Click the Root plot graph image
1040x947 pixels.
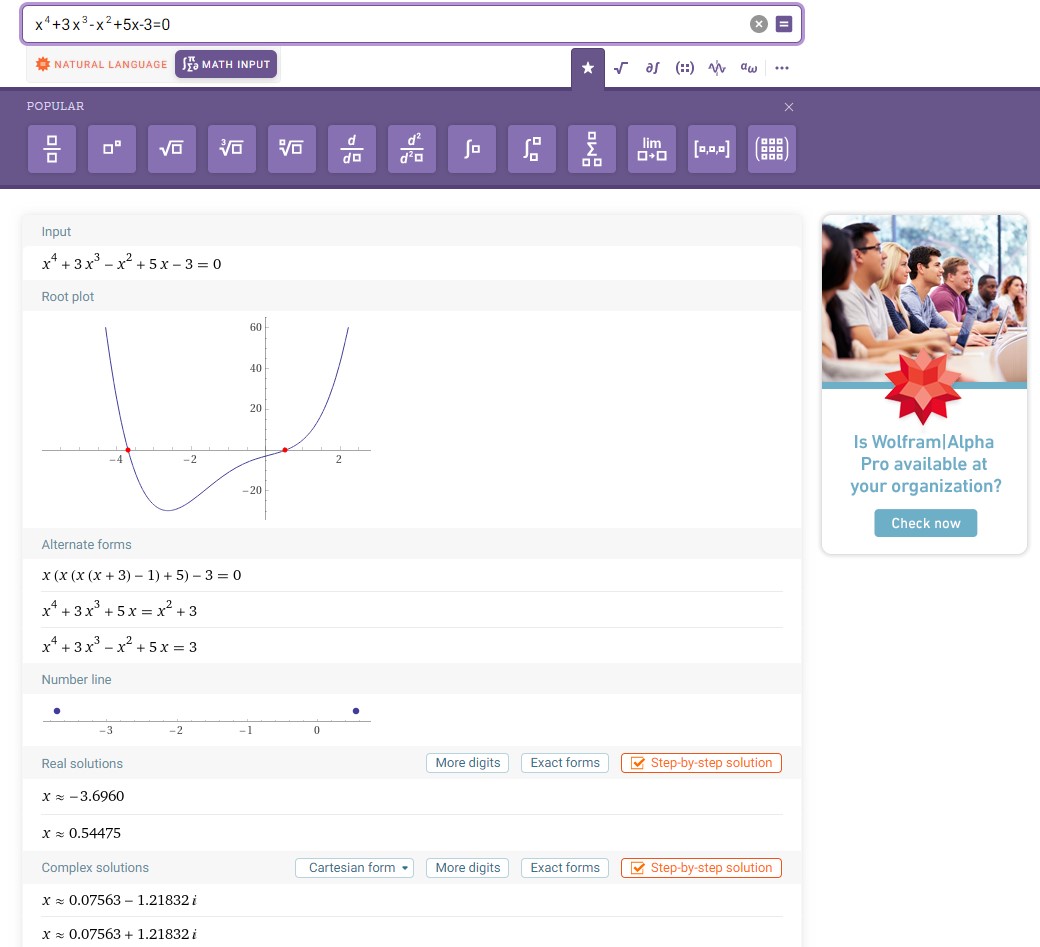[206, 419]
